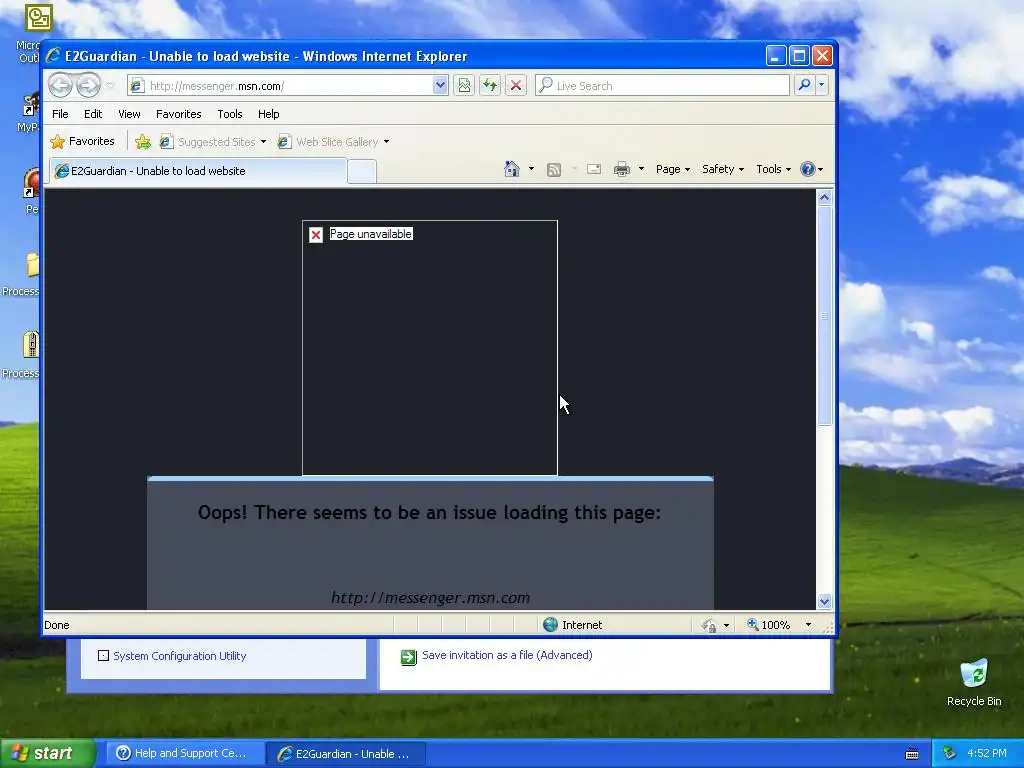Expand the zoom level dropdown arrow
The height and width of the screenshot is (768, 1024).
[x=808, y=625]
